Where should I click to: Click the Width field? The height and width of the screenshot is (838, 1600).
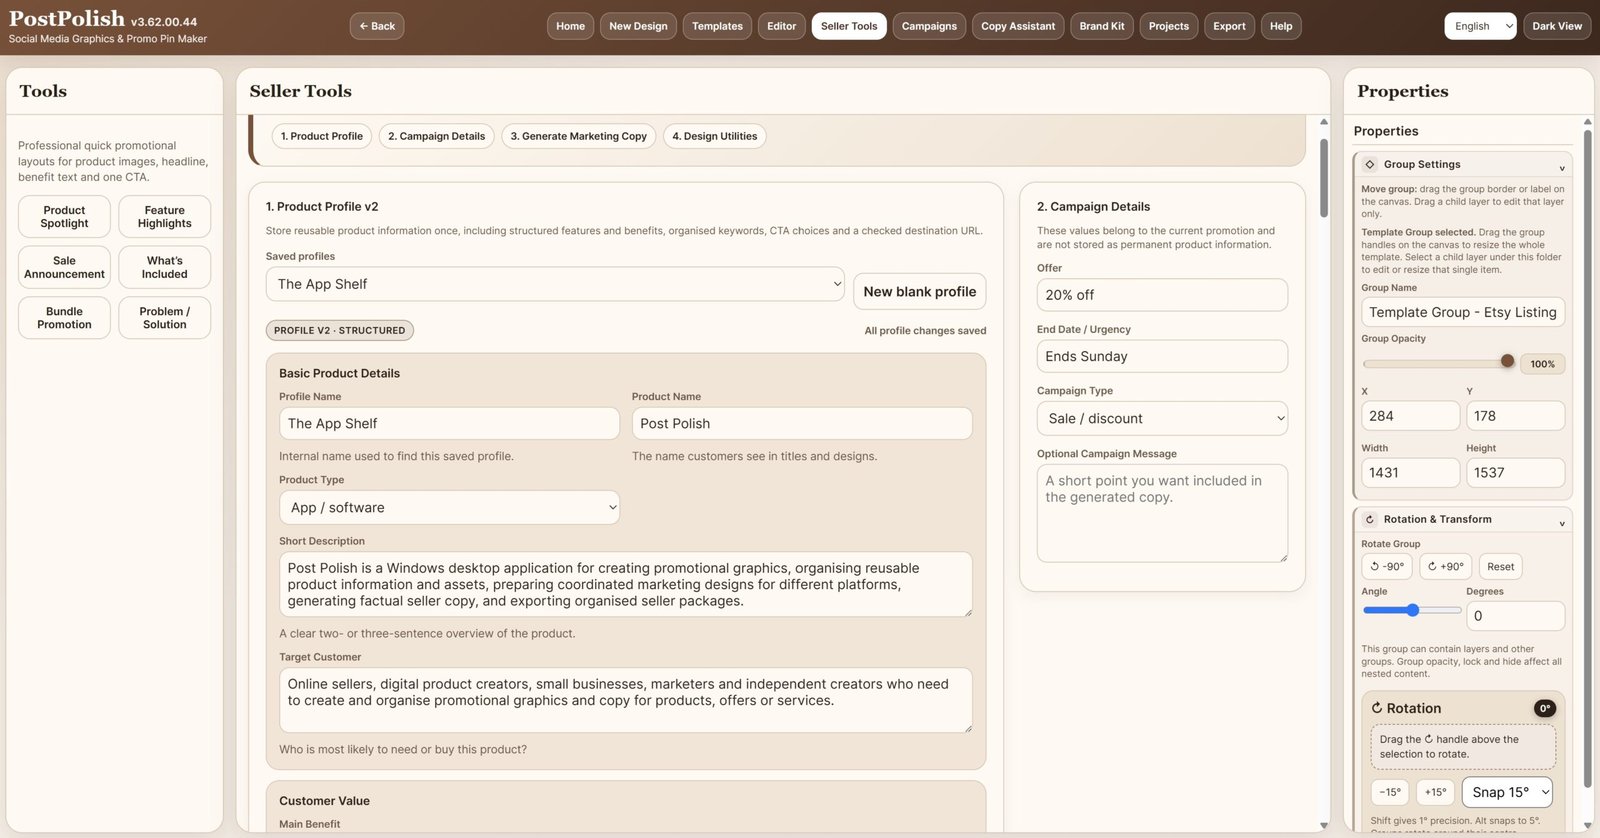(x=1410, y=473)
